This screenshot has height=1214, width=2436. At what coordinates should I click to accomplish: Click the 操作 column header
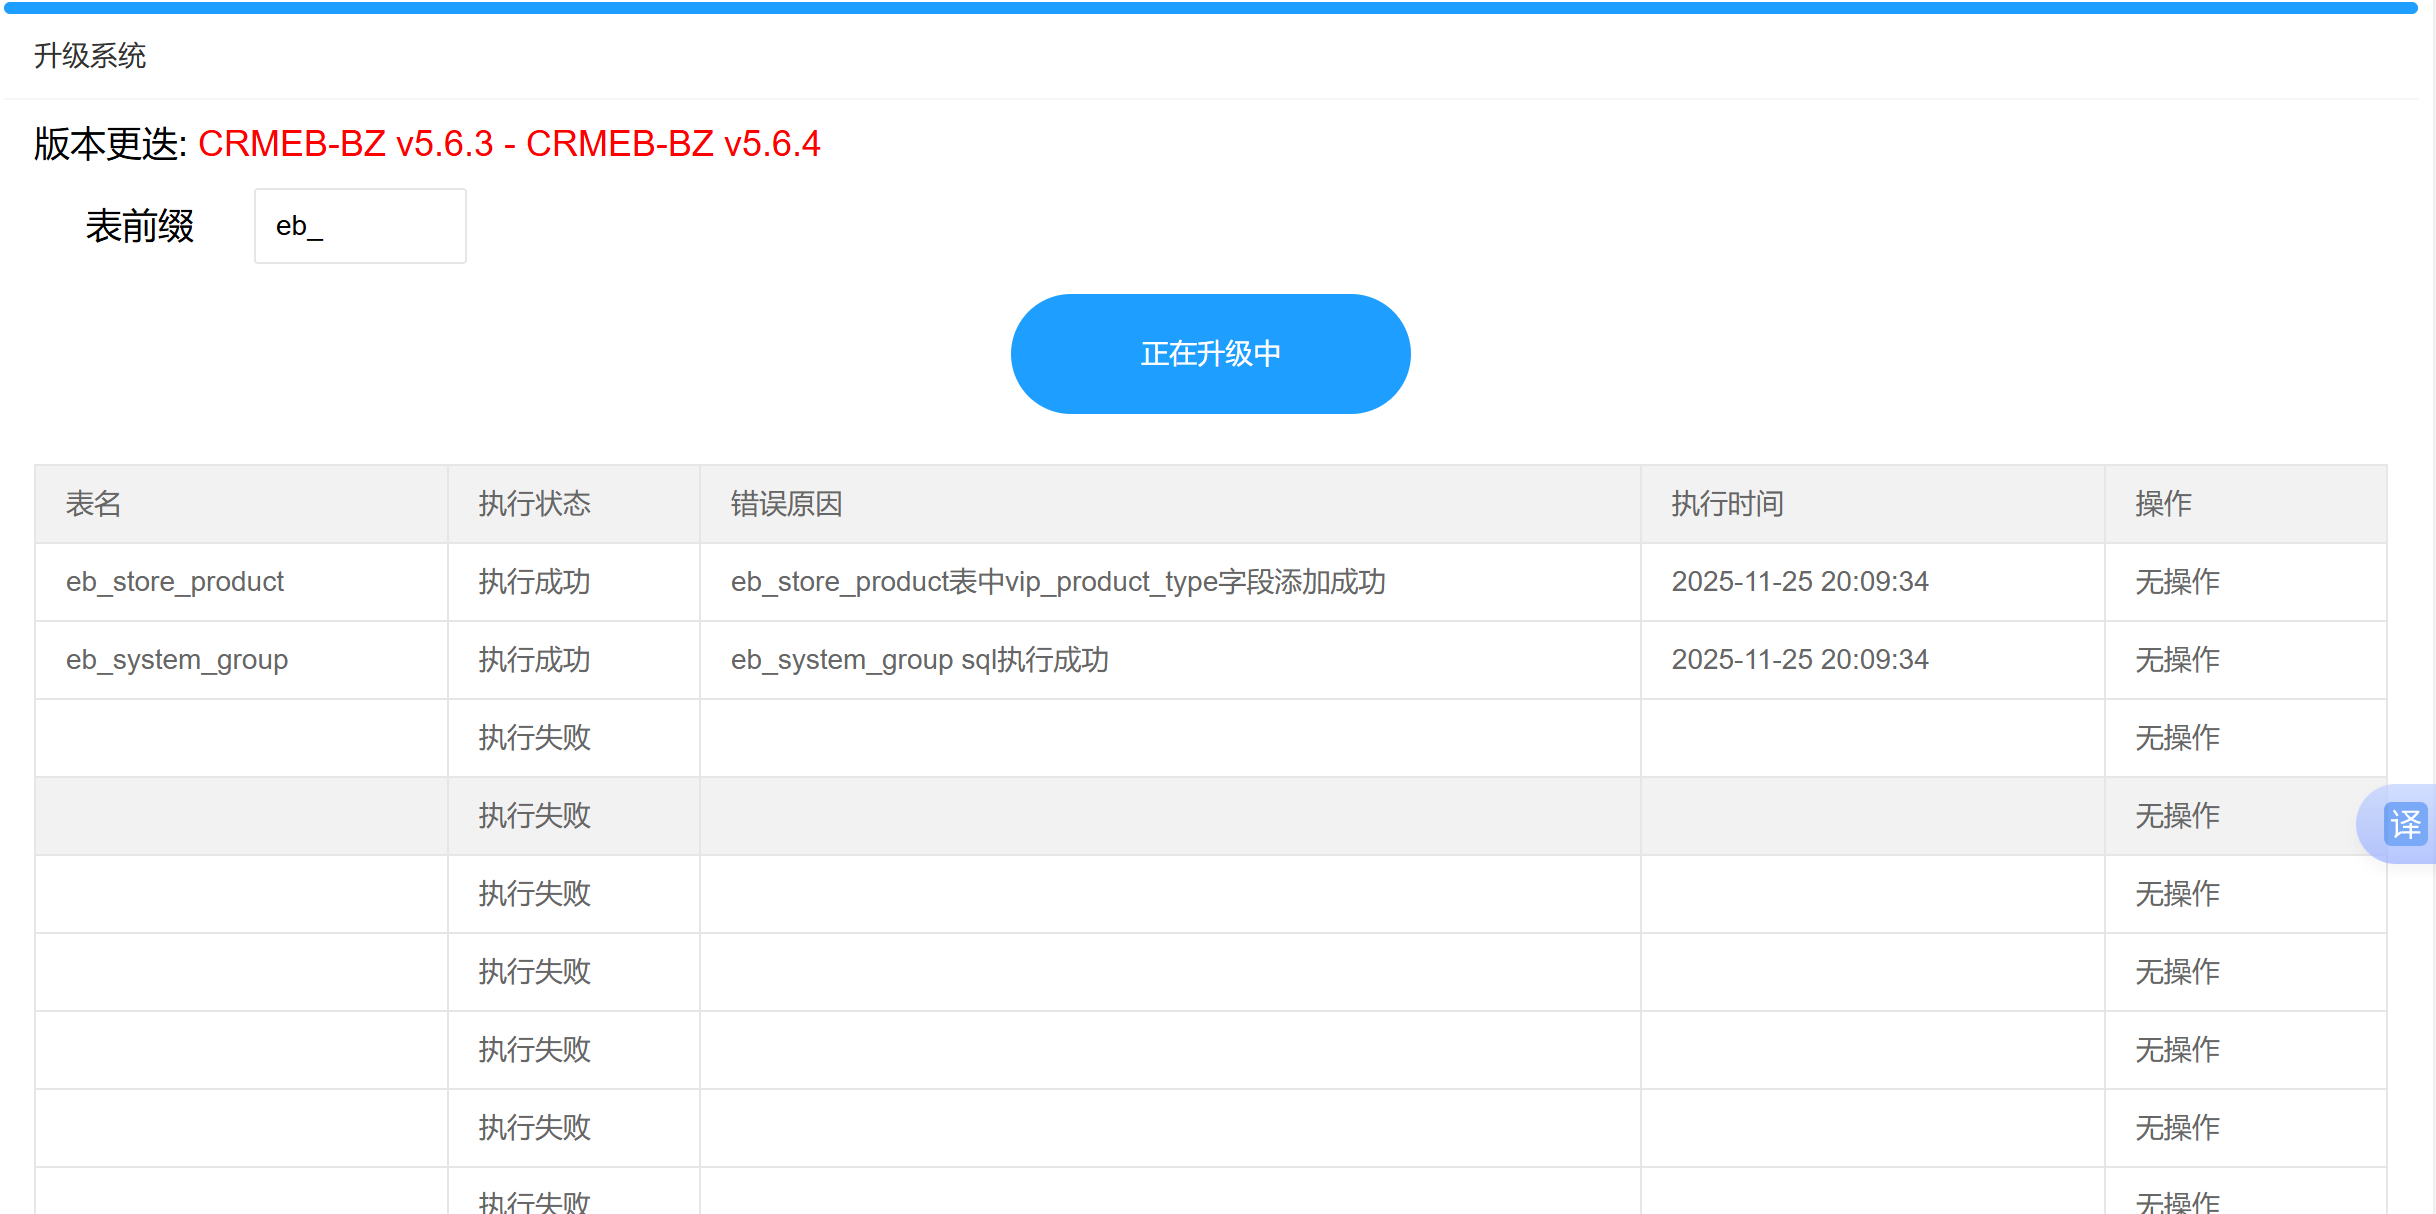(2163, 504)
